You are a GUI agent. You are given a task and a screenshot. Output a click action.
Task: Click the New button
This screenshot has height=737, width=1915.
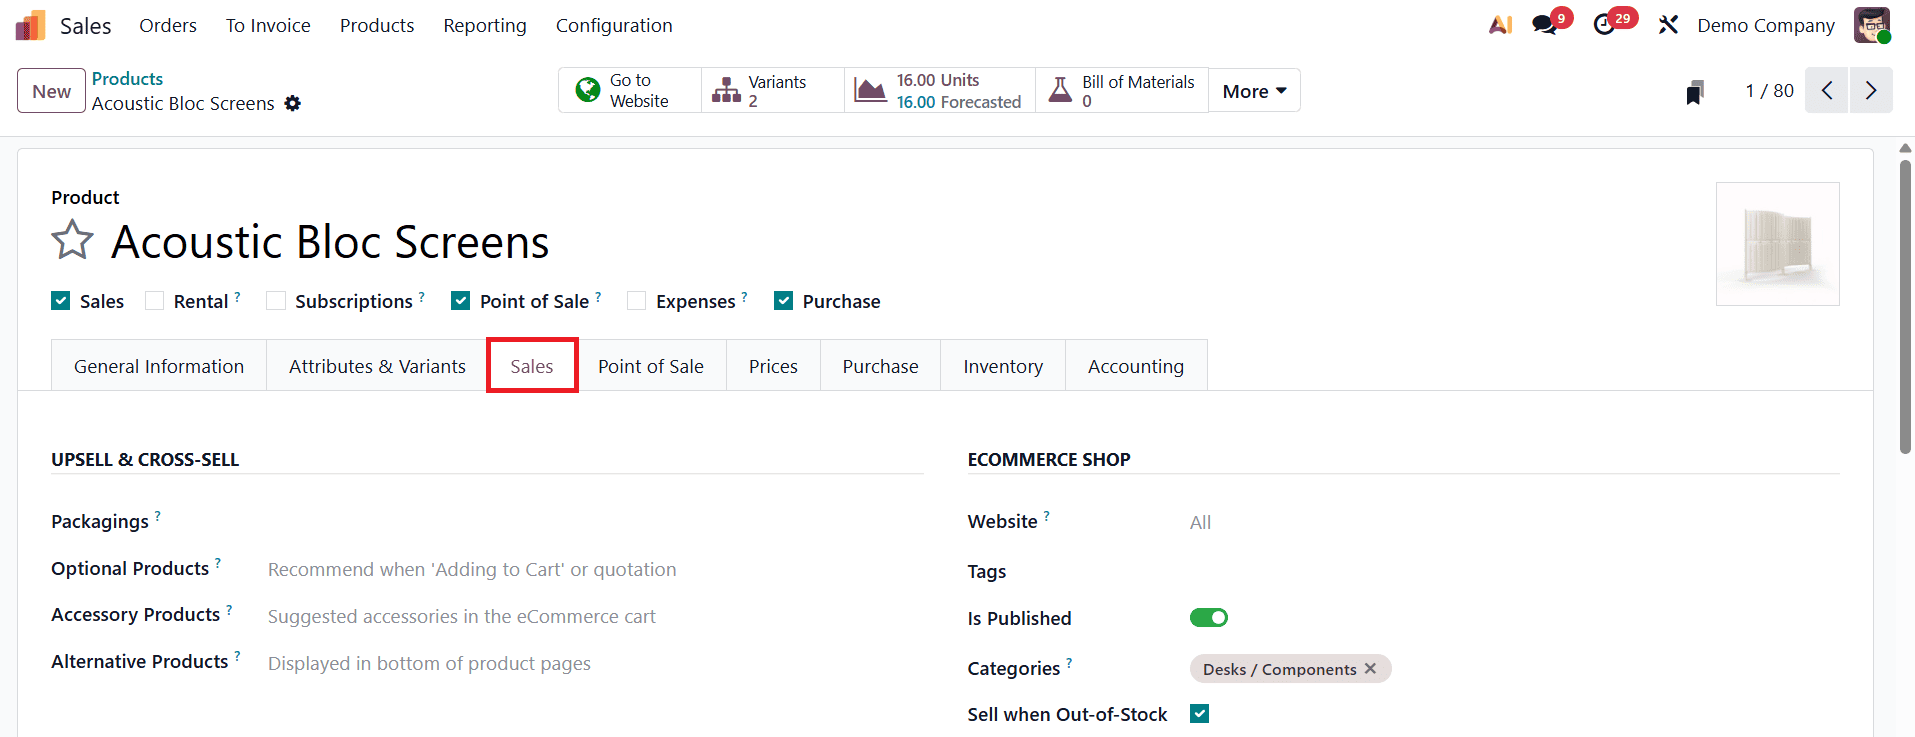pos(51,91)
